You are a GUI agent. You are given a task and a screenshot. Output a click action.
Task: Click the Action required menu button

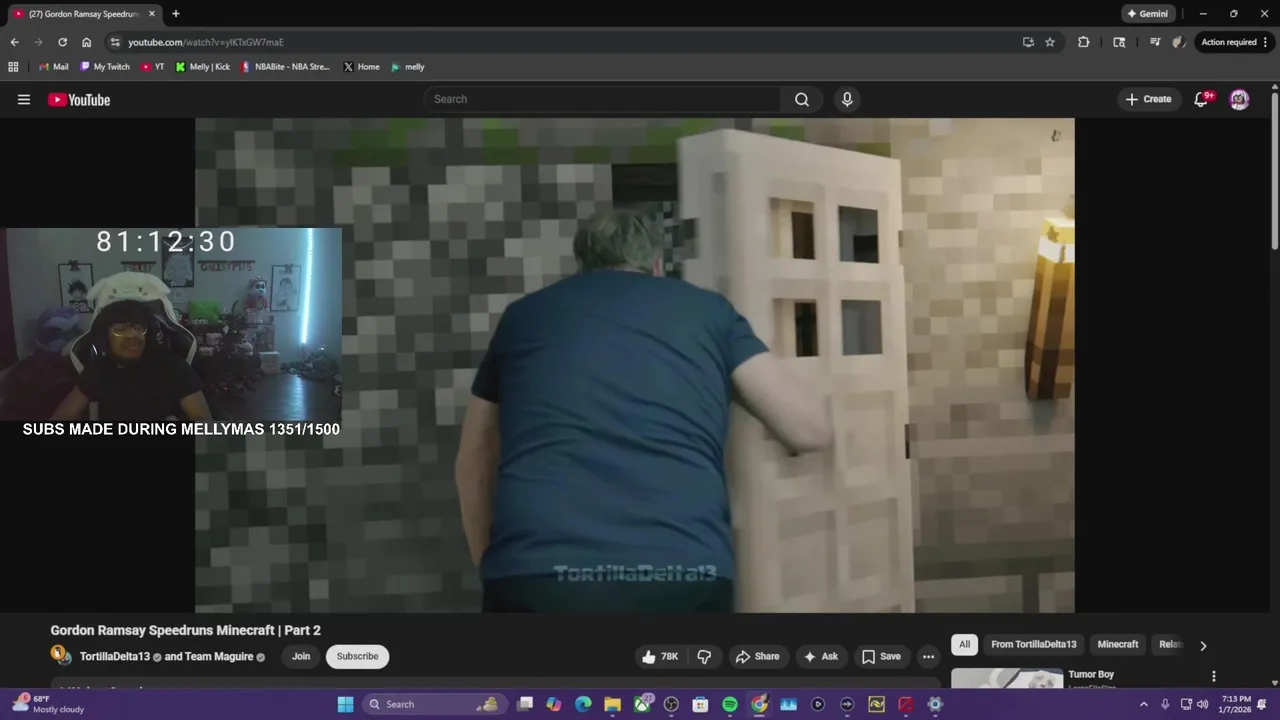pyautogui.click(x=1235, y=42)
